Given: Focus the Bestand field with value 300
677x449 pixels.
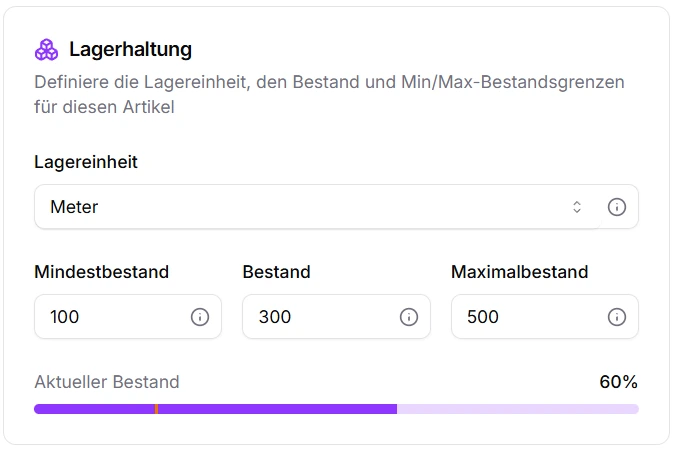Looking at the screenshot, I should pyautogui.click(x=318, y=317).
